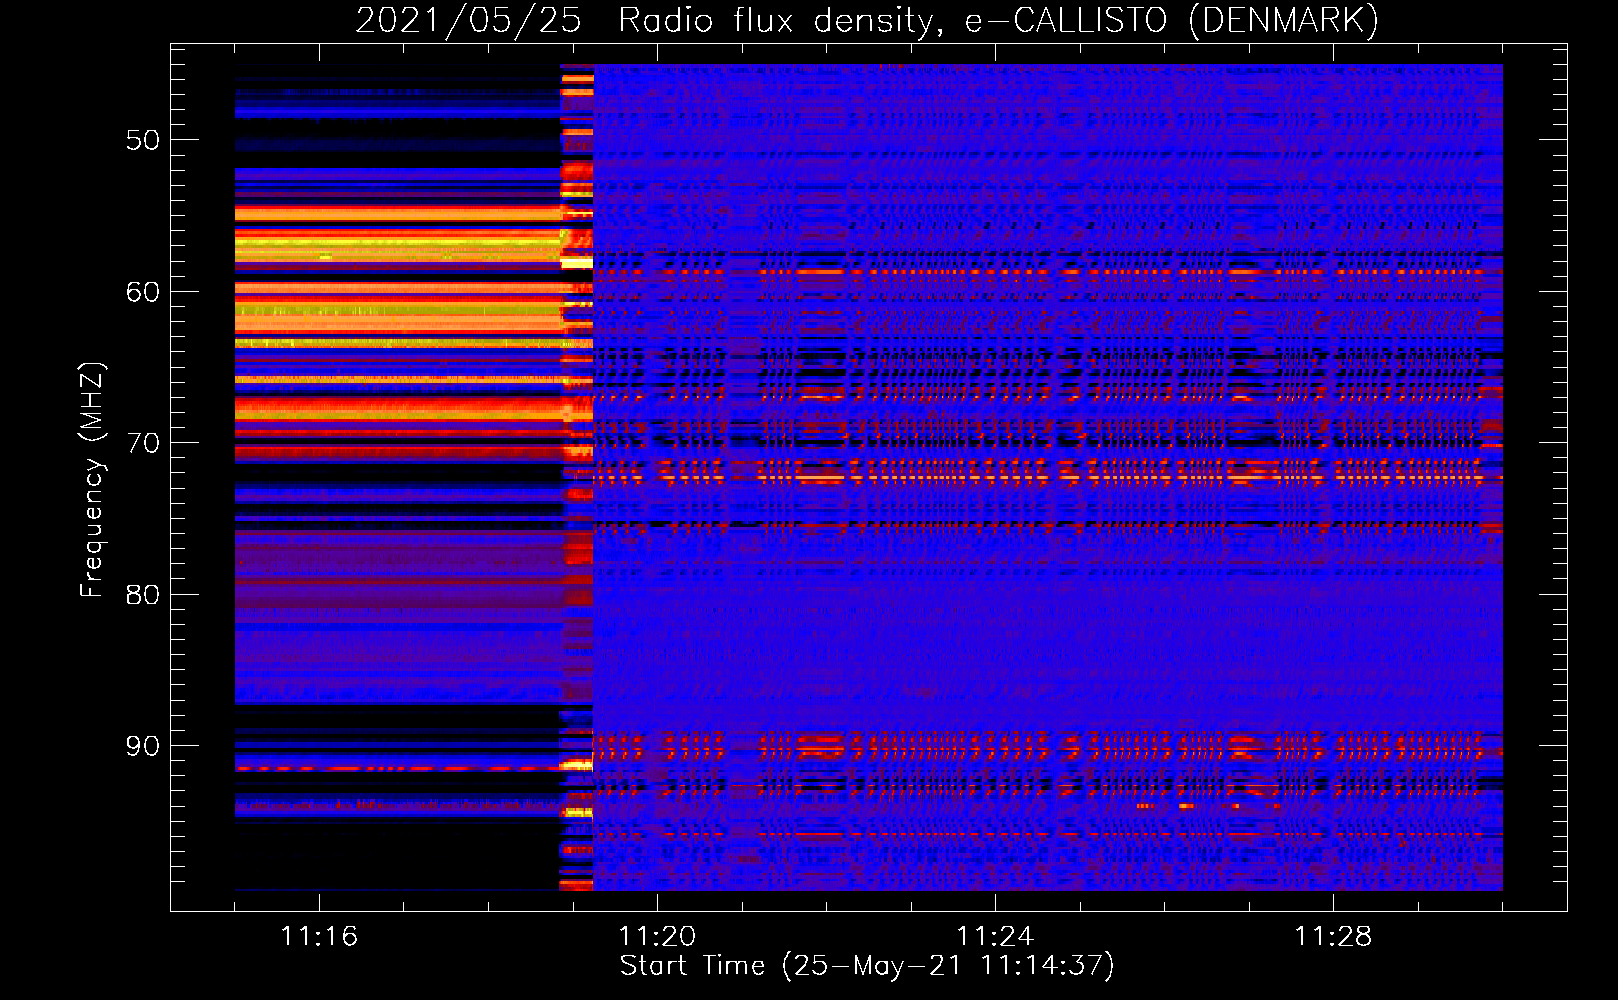Screen dimensions: 1618x1000
Task: Click the 11:28 time tick label
Action: click(x=1333, y=937)
